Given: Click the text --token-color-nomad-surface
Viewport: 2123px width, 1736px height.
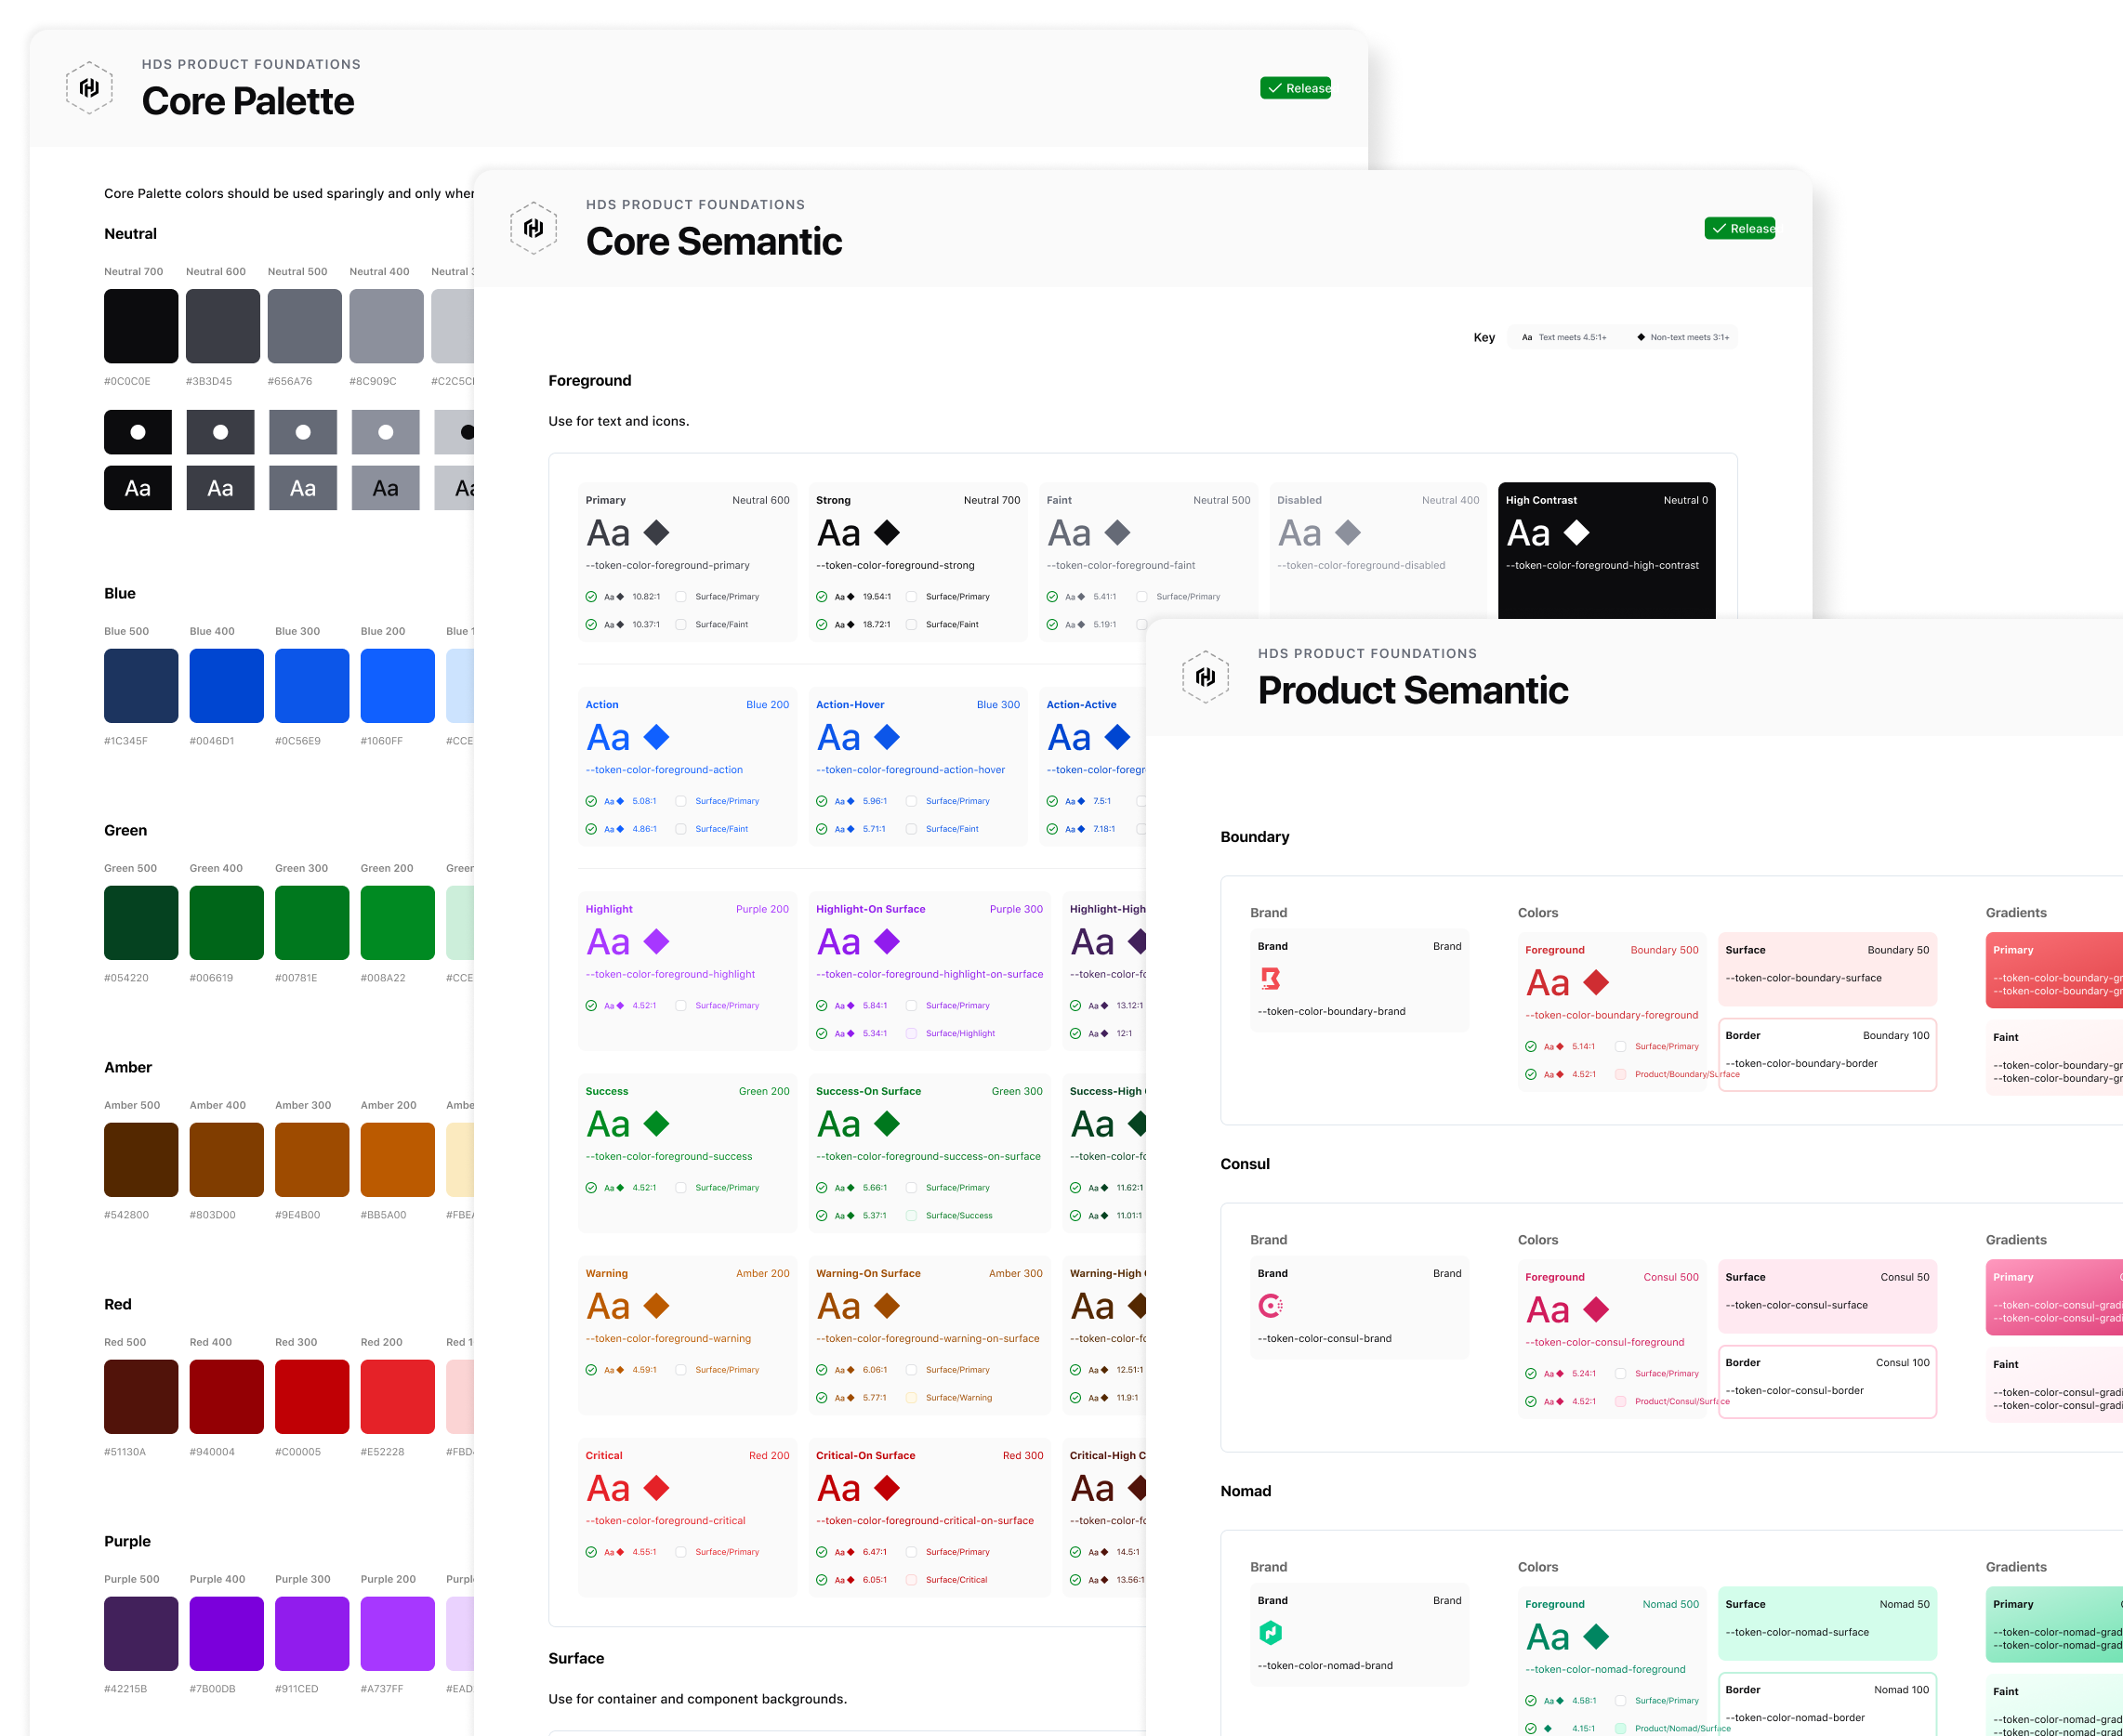Looking at the screenshot, I should tap(1797, 1633).
